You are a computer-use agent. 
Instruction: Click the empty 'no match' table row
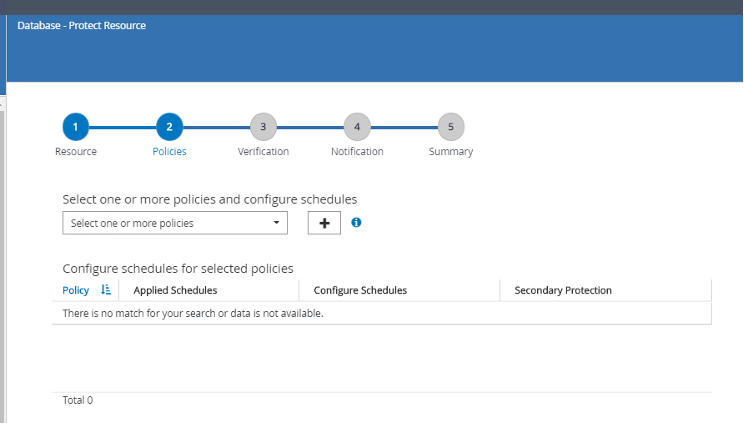pos(380,313)
